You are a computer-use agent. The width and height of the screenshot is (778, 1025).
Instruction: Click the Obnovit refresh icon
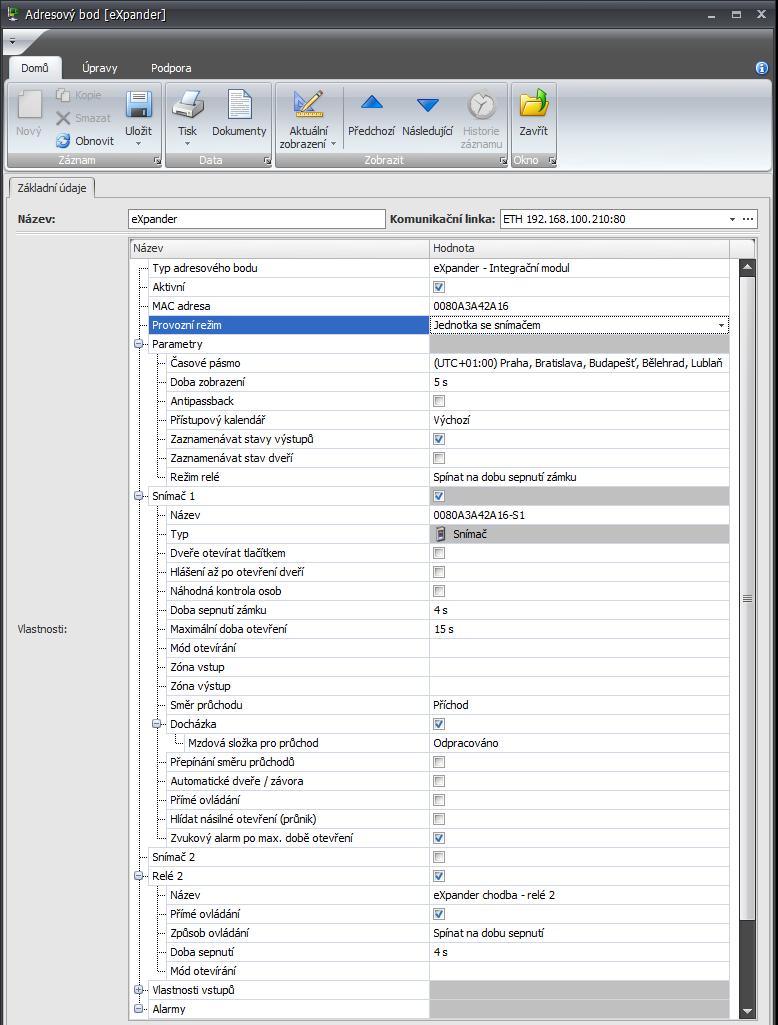[63, 141]
